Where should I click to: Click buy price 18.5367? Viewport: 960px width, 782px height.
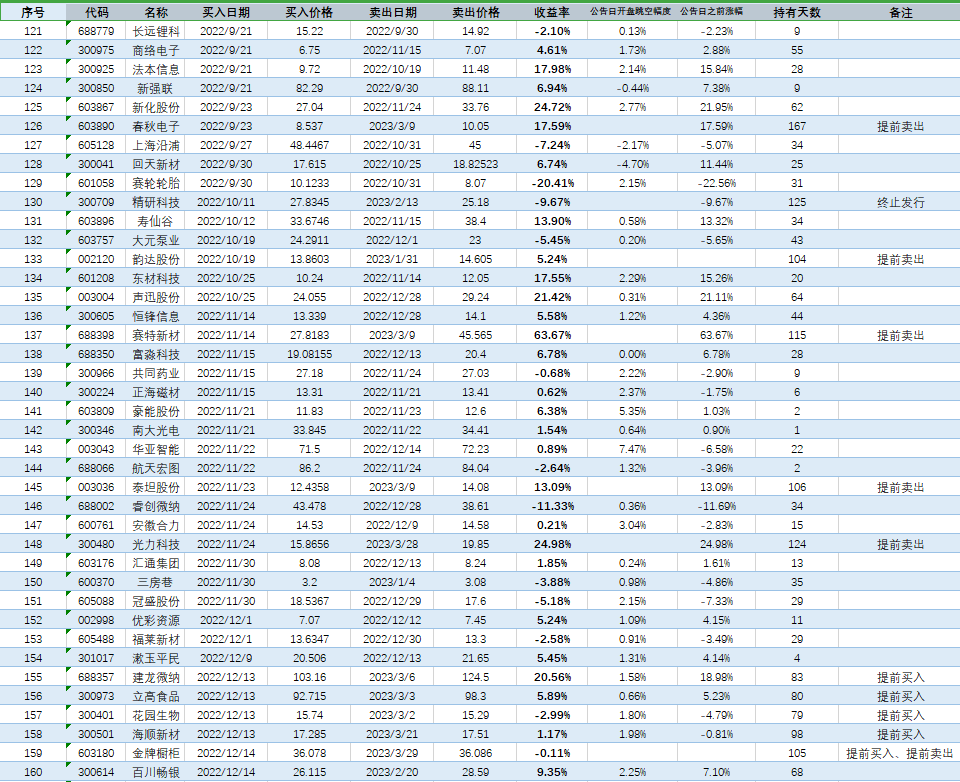point(309,601)
